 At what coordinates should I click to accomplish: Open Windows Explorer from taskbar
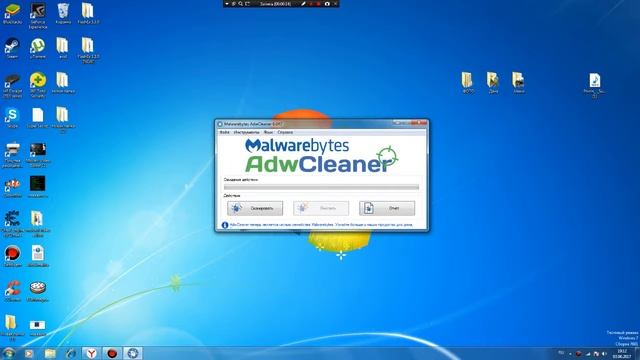point(50,353)
